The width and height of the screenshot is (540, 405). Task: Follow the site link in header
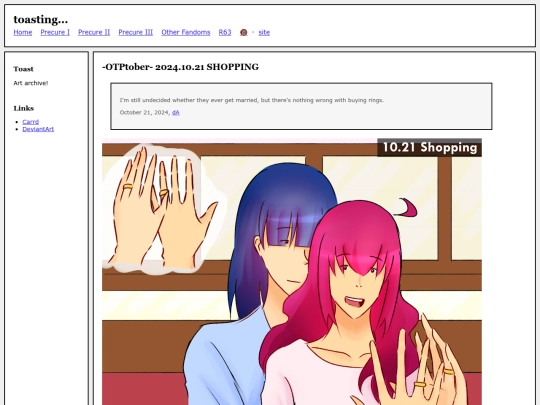[x=264, y=32]
